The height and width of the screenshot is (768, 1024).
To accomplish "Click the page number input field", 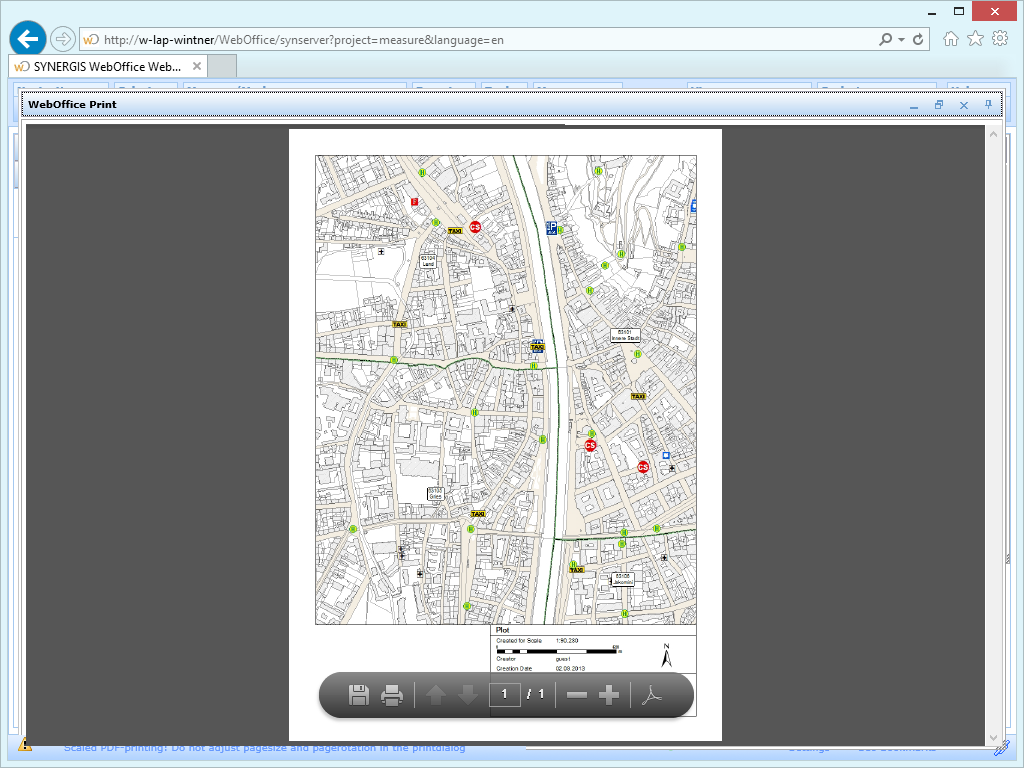I will click(505, 694).
